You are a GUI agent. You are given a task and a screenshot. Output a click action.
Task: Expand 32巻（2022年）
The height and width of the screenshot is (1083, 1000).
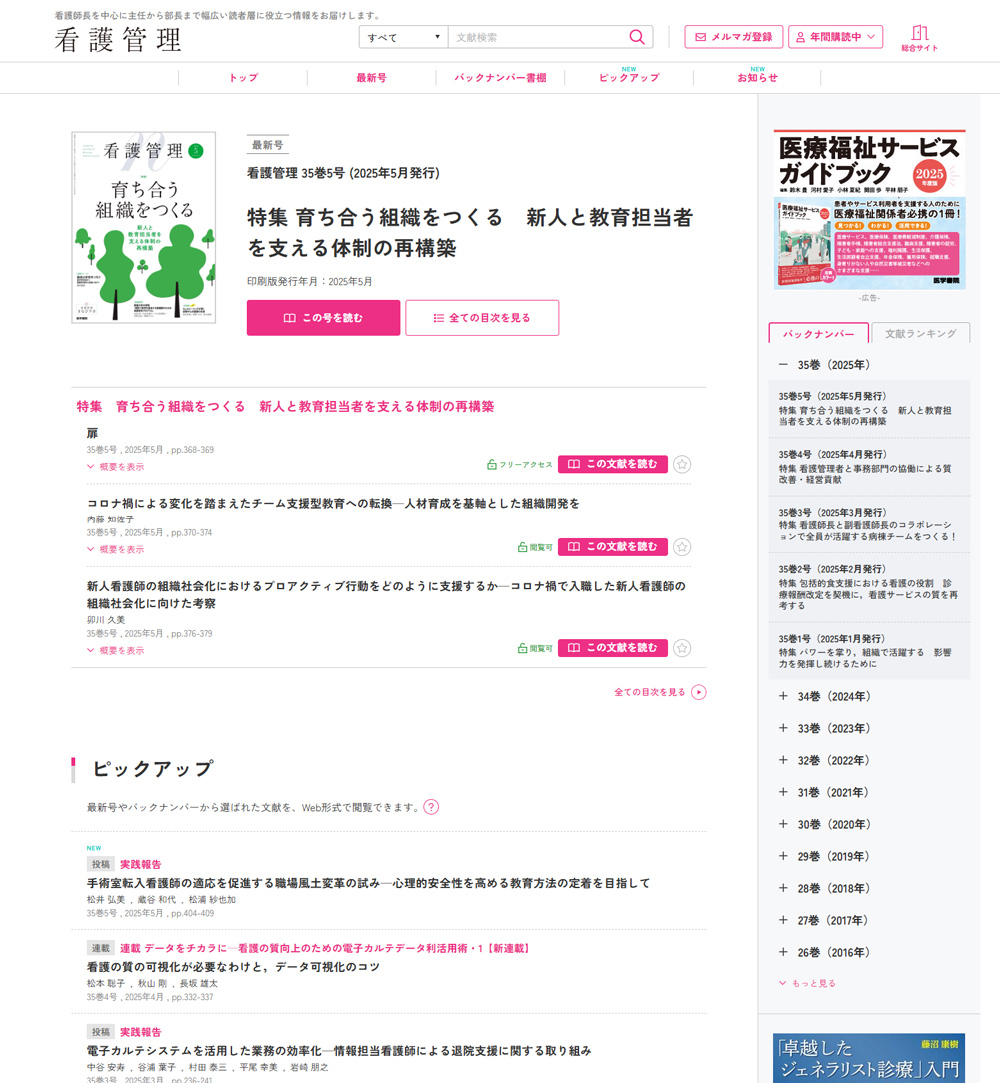(x=782, y=760)
